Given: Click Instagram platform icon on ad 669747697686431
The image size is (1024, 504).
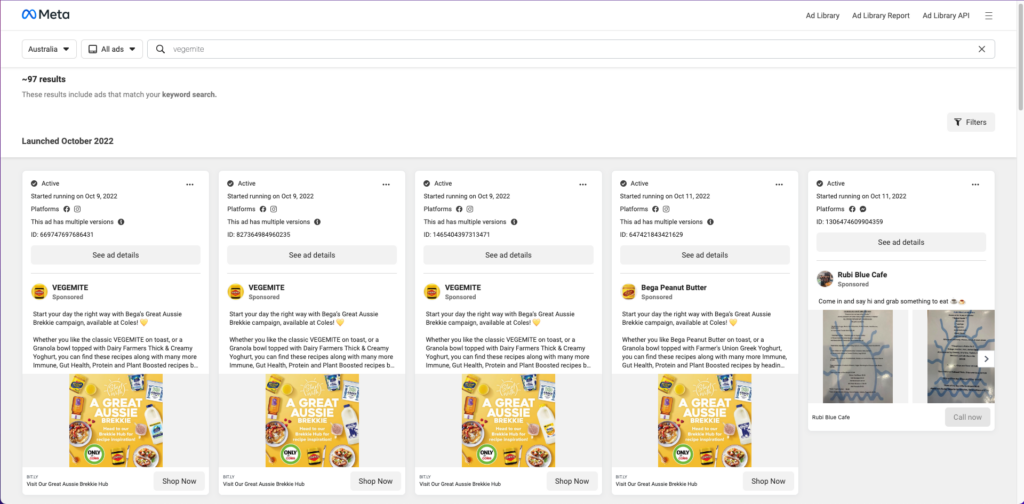Looking at the screenshot, I should click(x=77, y=209).
